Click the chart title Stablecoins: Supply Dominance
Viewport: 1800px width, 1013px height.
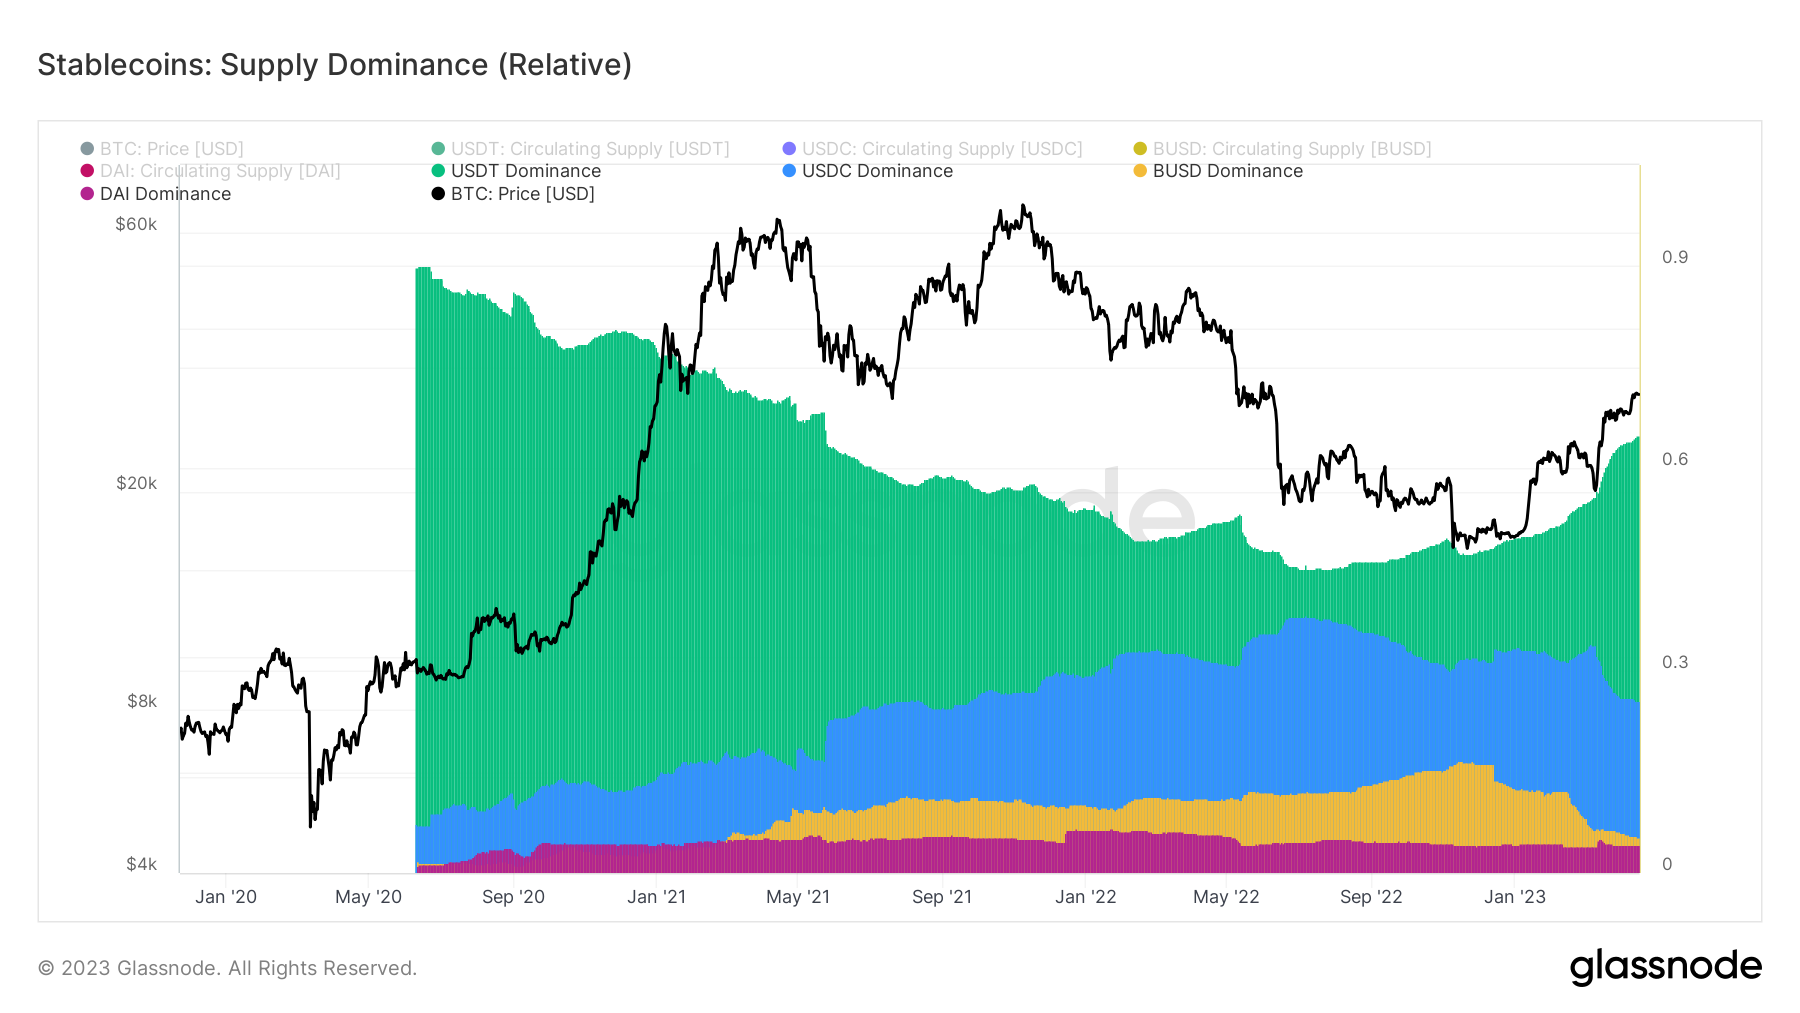click(x=334, y=65)
